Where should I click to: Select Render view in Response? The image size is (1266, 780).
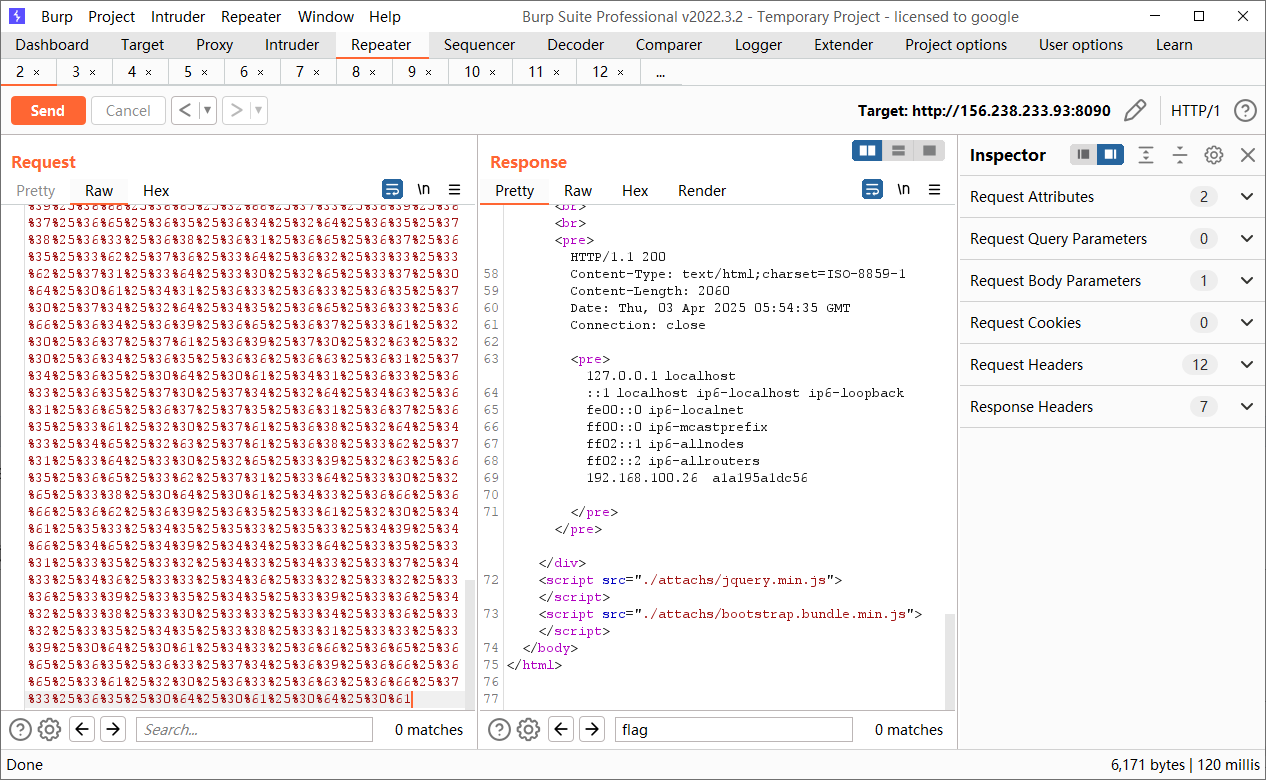(702, 191)
